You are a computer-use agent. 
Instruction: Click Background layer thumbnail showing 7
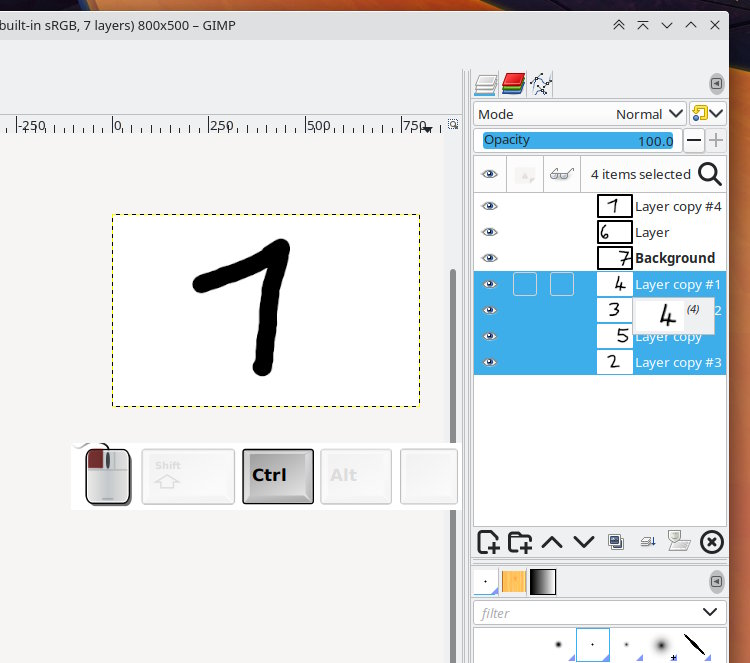point(615,258)
